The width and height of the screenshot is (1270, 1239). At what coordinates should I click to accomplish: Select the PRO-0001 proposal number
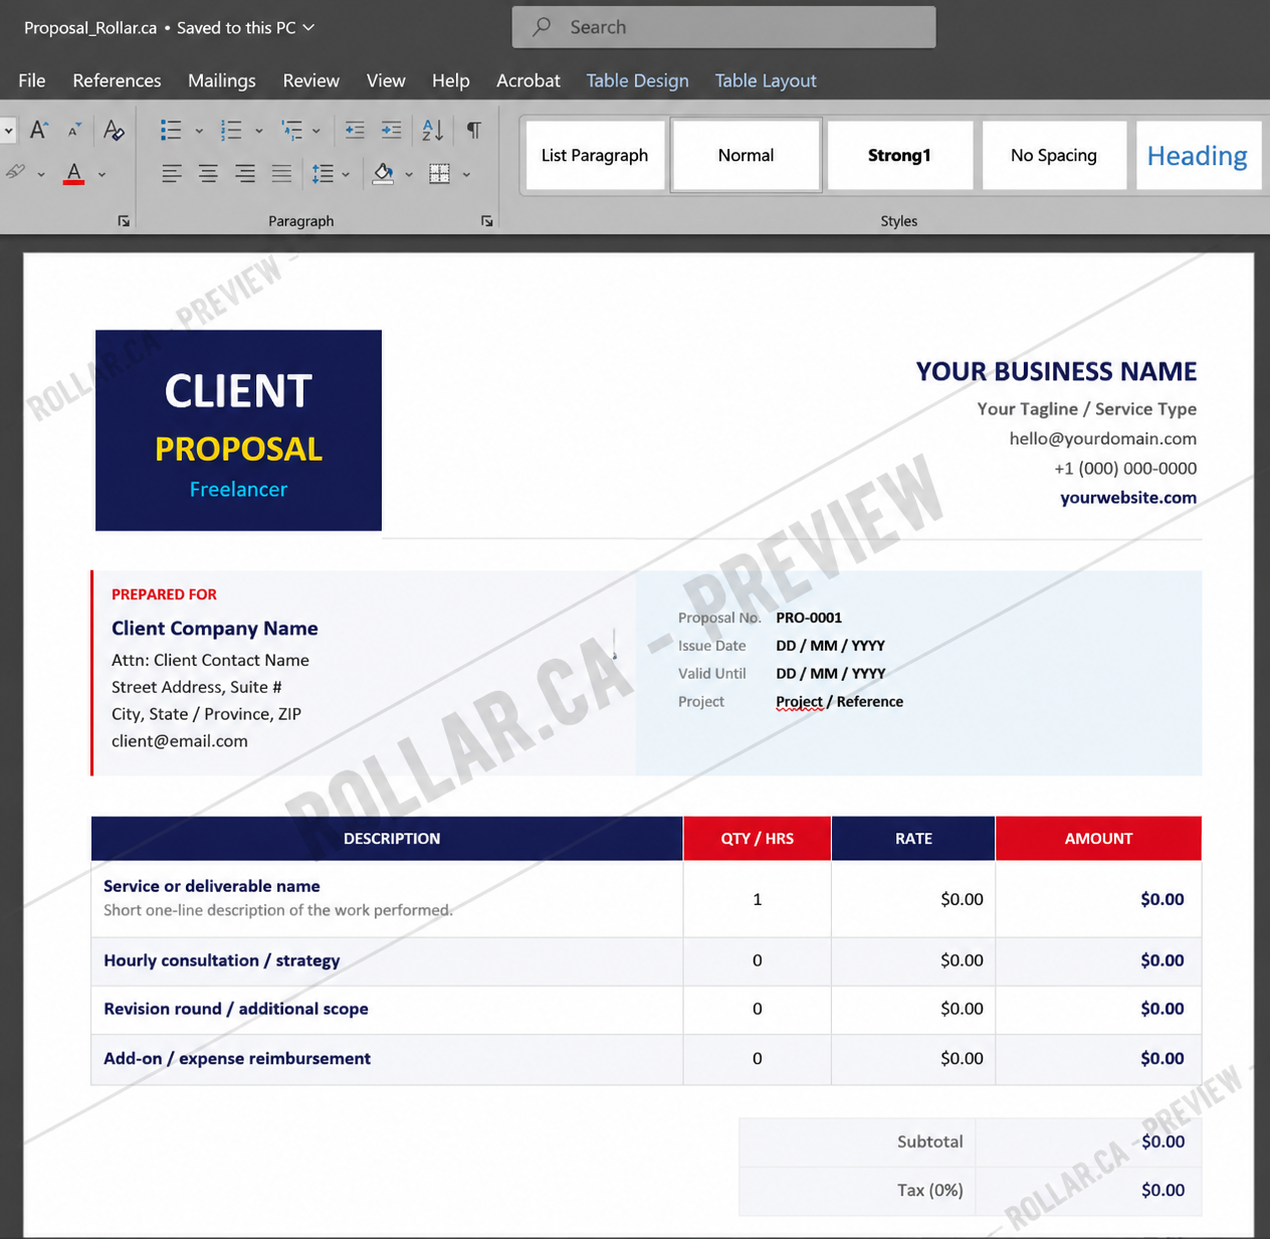pyautogui.click(x=809, y=617)
